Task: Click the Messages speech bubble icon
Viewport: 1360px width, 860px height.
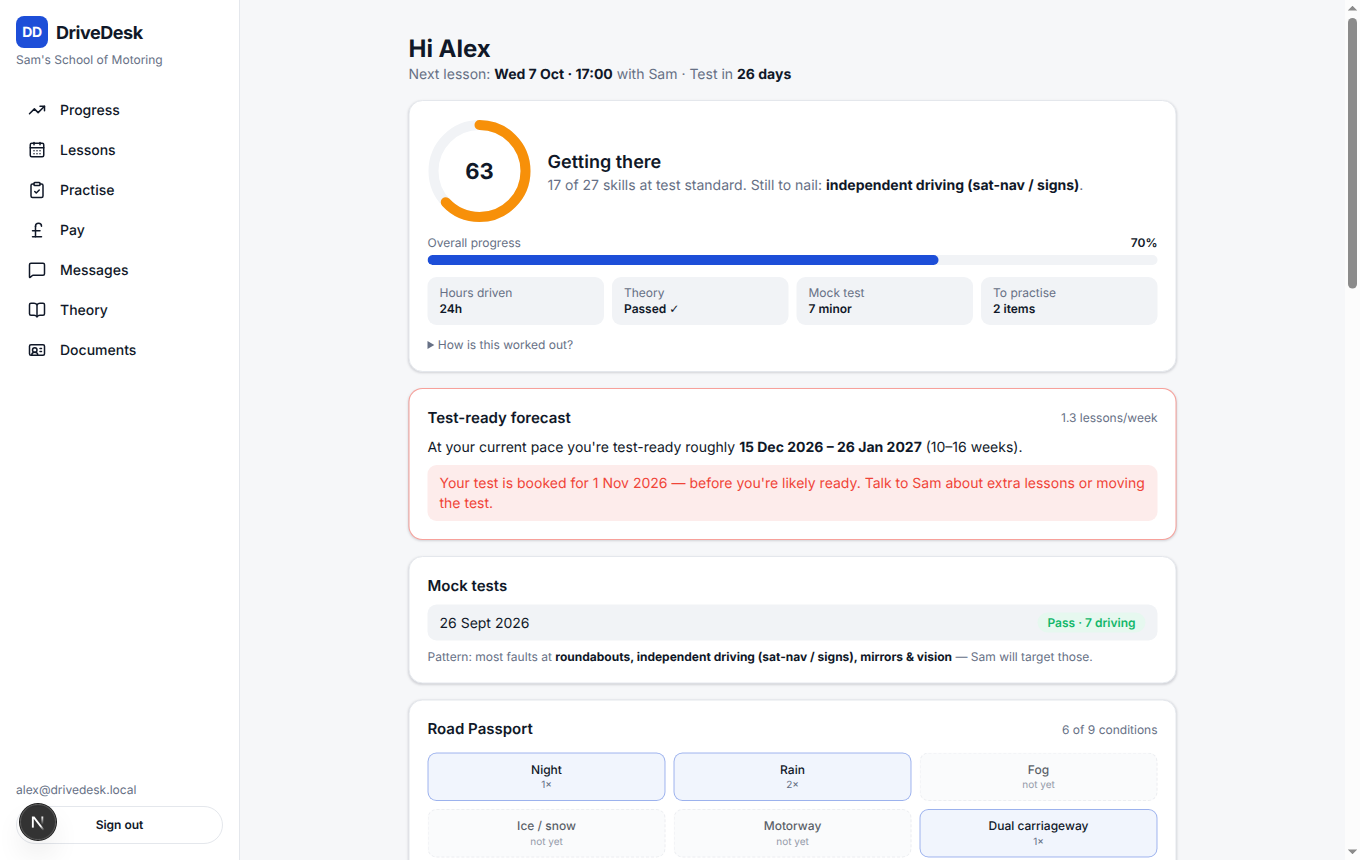Action: point(37,270)
